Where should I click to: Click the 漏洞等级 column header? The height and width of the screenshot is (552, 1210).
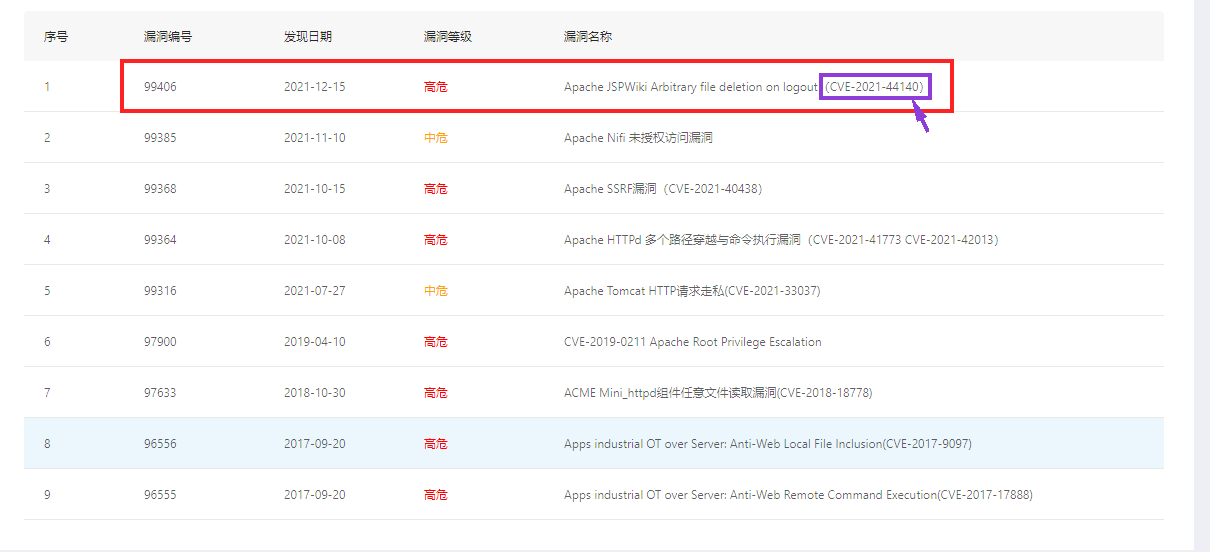448,36
